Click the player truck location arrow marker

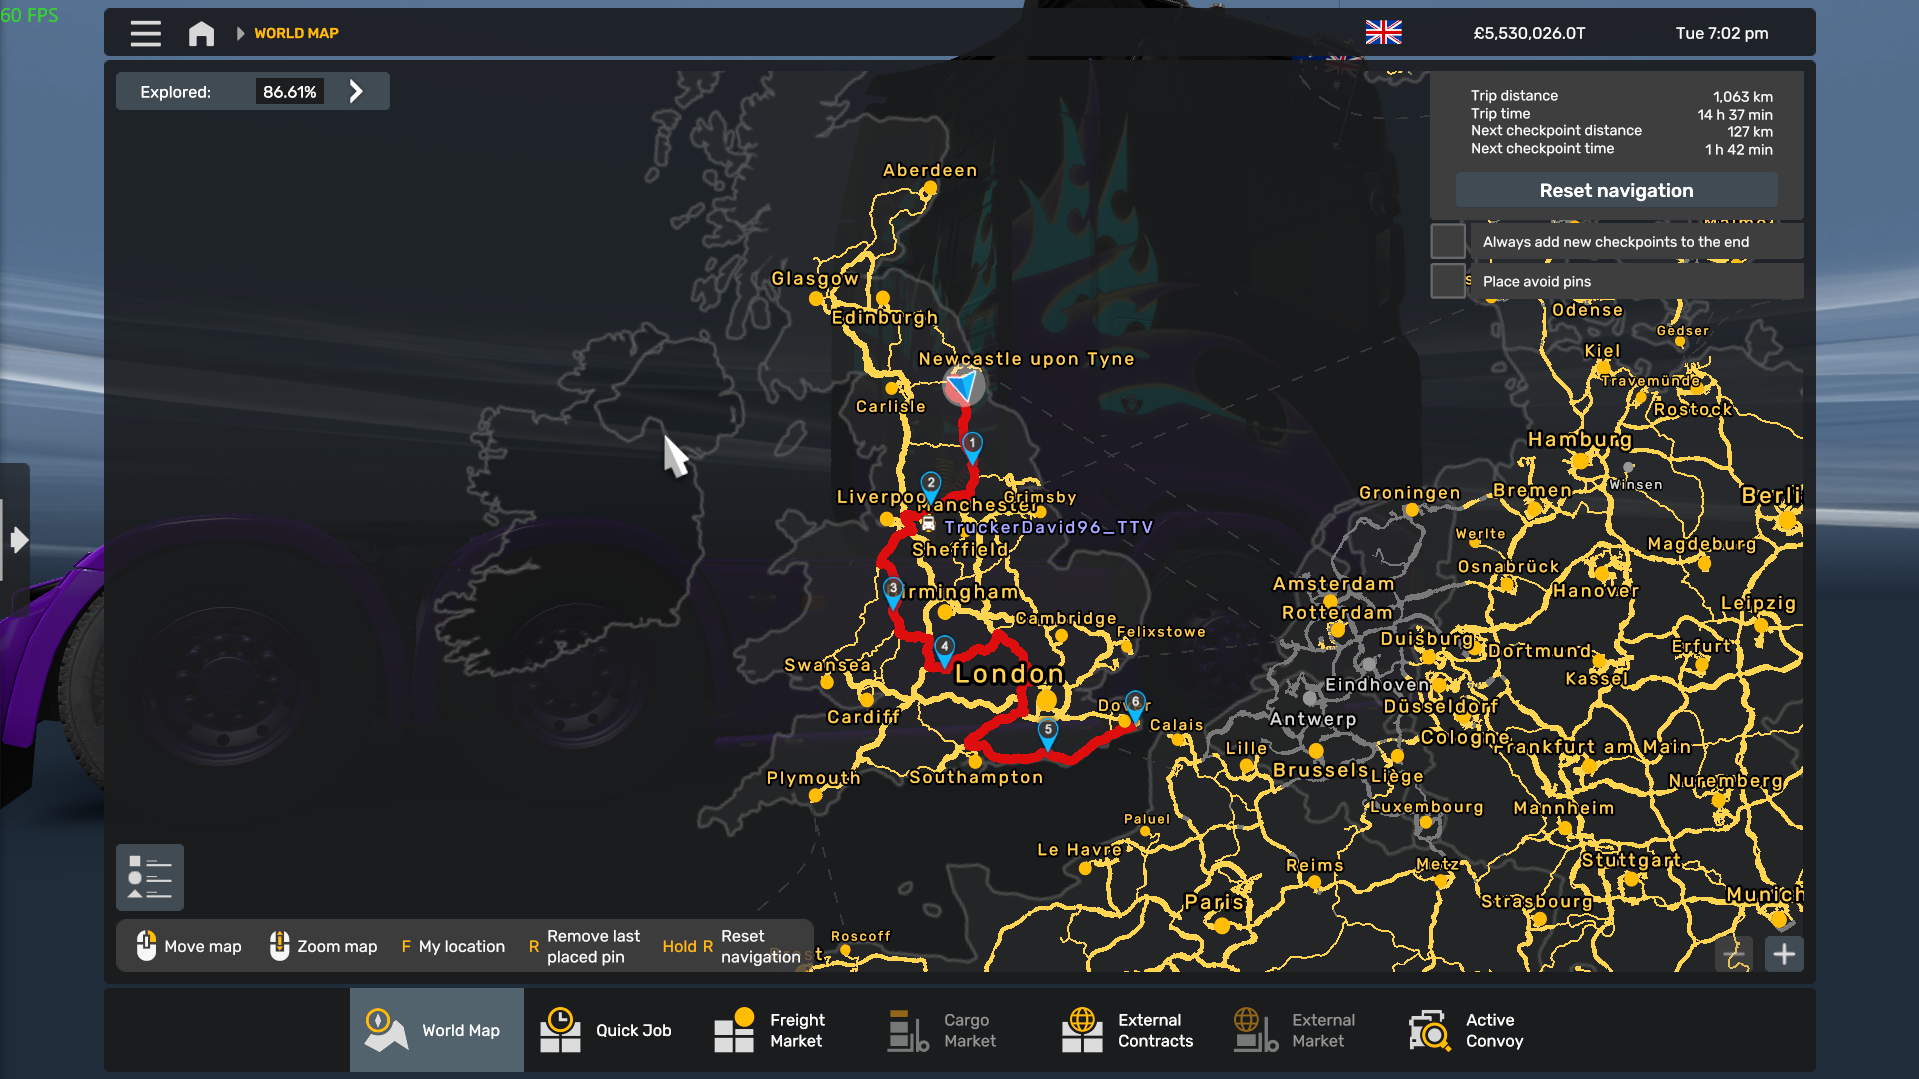pos(963,385)
